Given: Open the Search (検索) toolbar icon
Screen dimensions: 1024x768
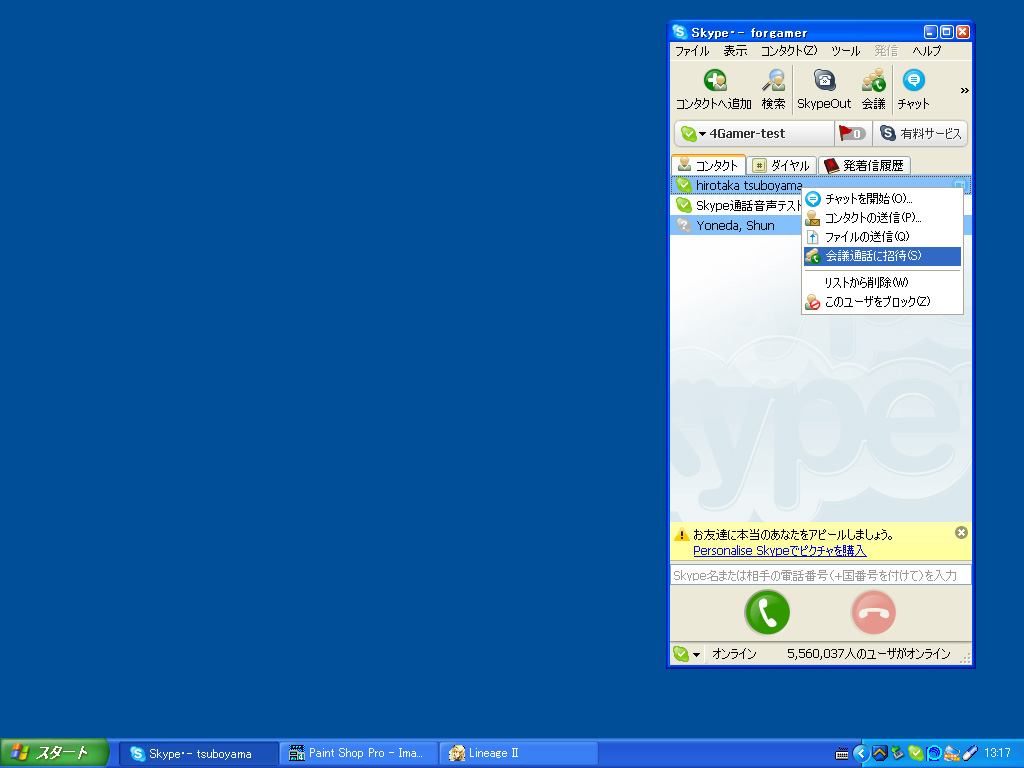Looking at the screenshot, I should click(x=774, y=81).
